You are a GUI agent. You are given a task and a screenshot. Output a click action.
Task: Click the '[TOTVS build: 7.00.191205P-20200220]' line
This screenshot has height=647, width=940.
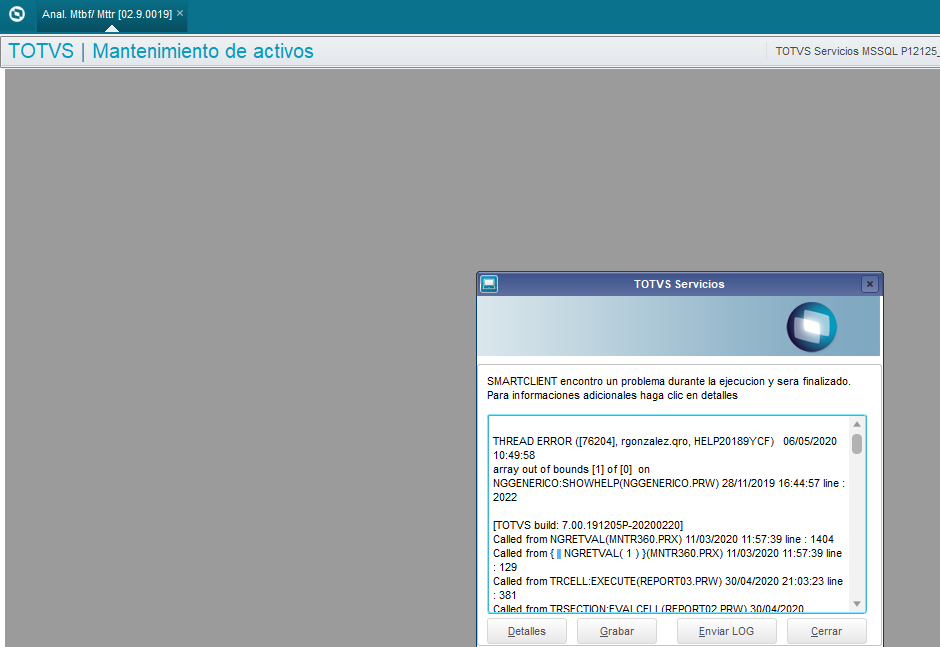588,525
